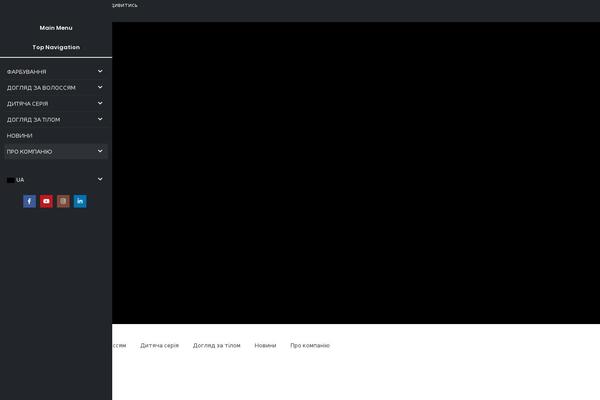600x400 pixels.
Task: Select ДИТЯЧА СЕРІЯ in the sidebar menu
Action: [28, 104]
